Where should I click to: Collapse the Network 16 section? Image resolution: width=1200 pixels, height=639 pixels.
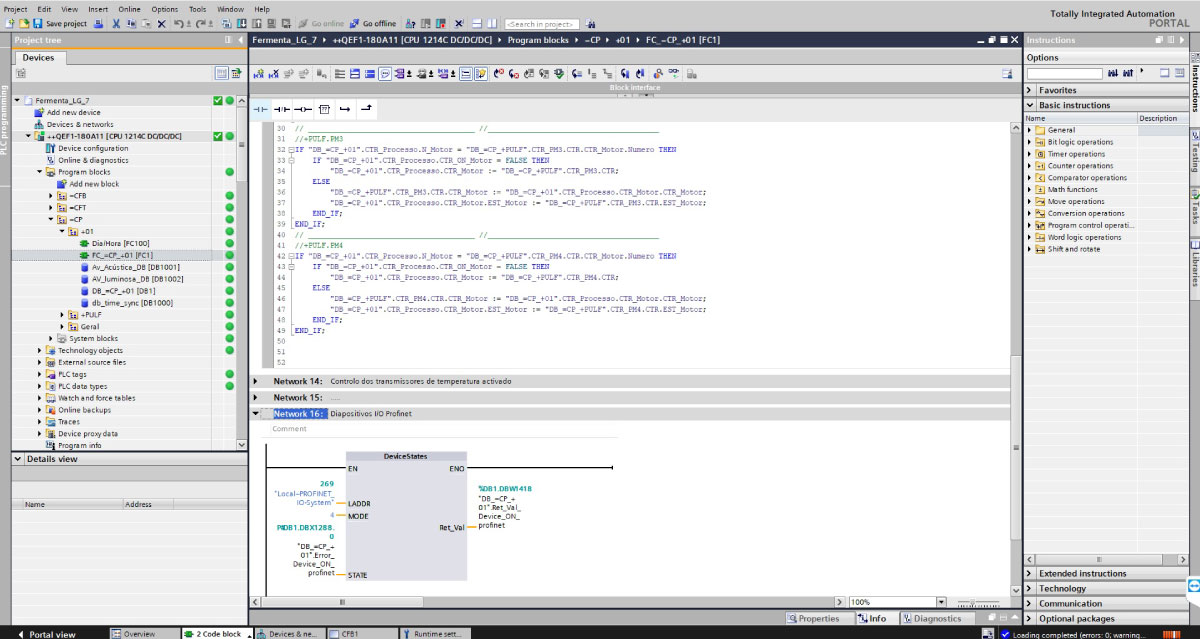pos(255,414)
